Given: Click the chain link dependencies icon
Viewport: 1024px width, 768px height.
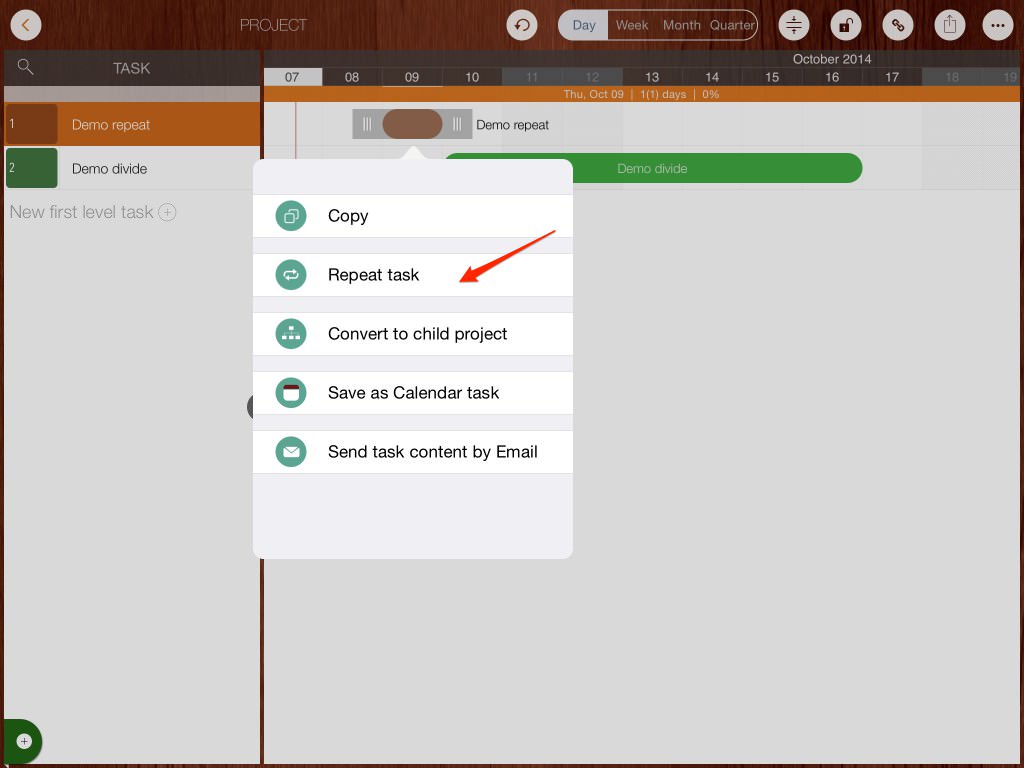Looking at the screenshot, I should pyautogui.click(x=898, y=25).
